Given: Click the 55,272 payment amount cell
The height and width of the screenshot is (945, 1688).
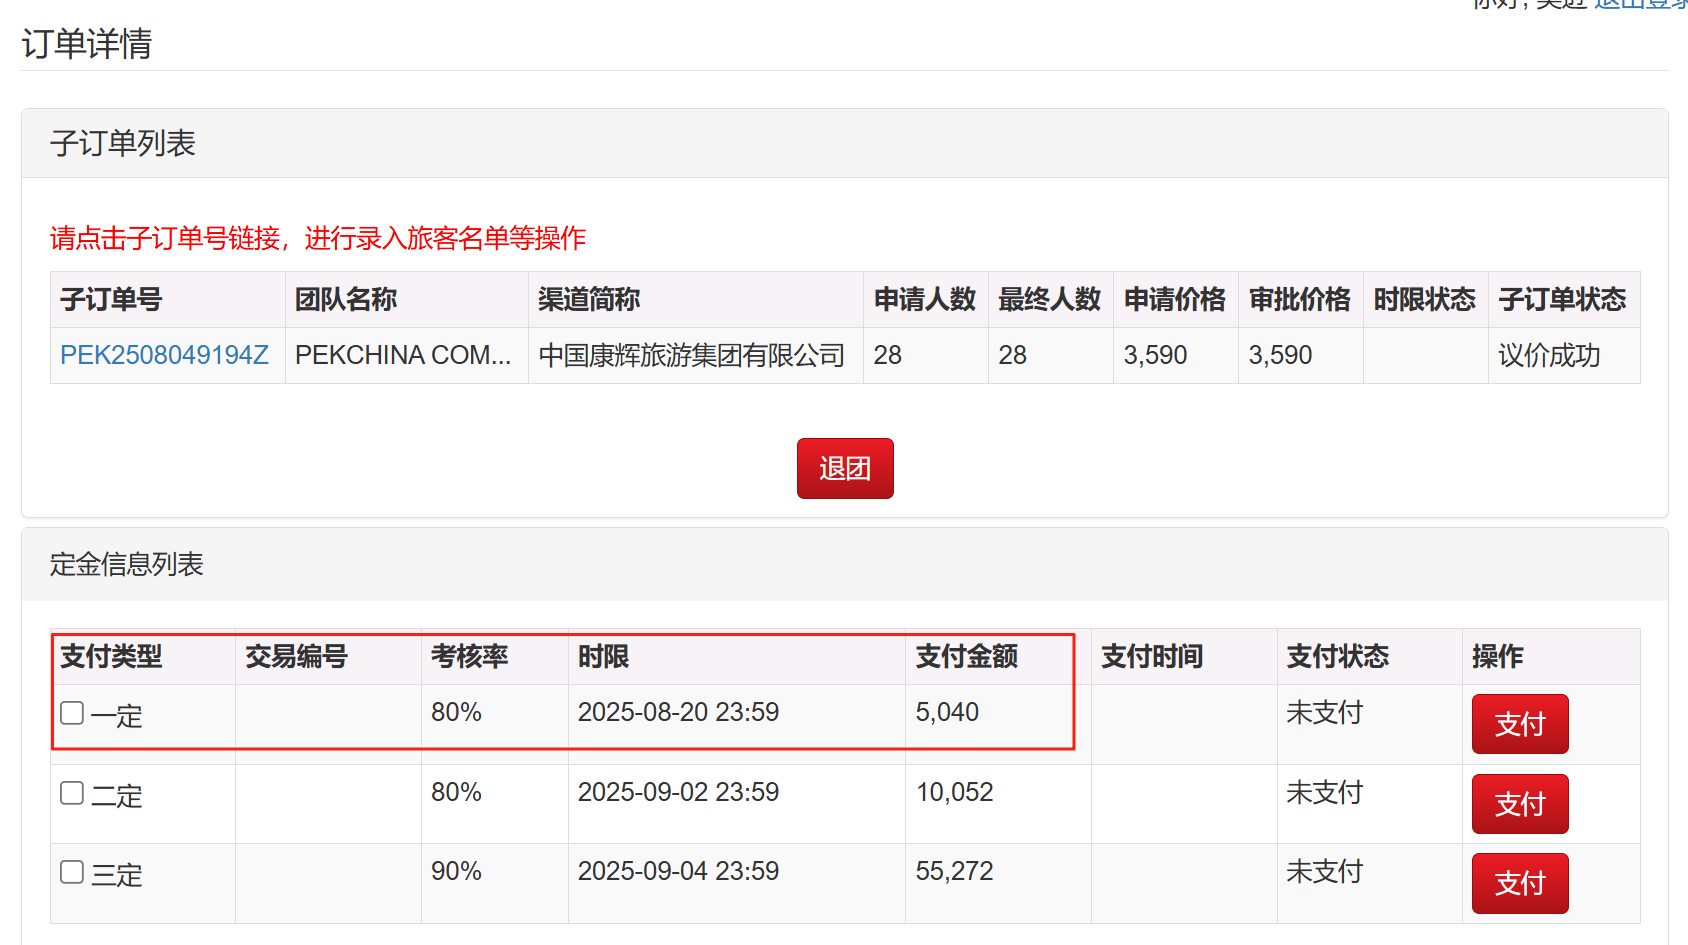Looking at the screenshot, I should point(954,871).
